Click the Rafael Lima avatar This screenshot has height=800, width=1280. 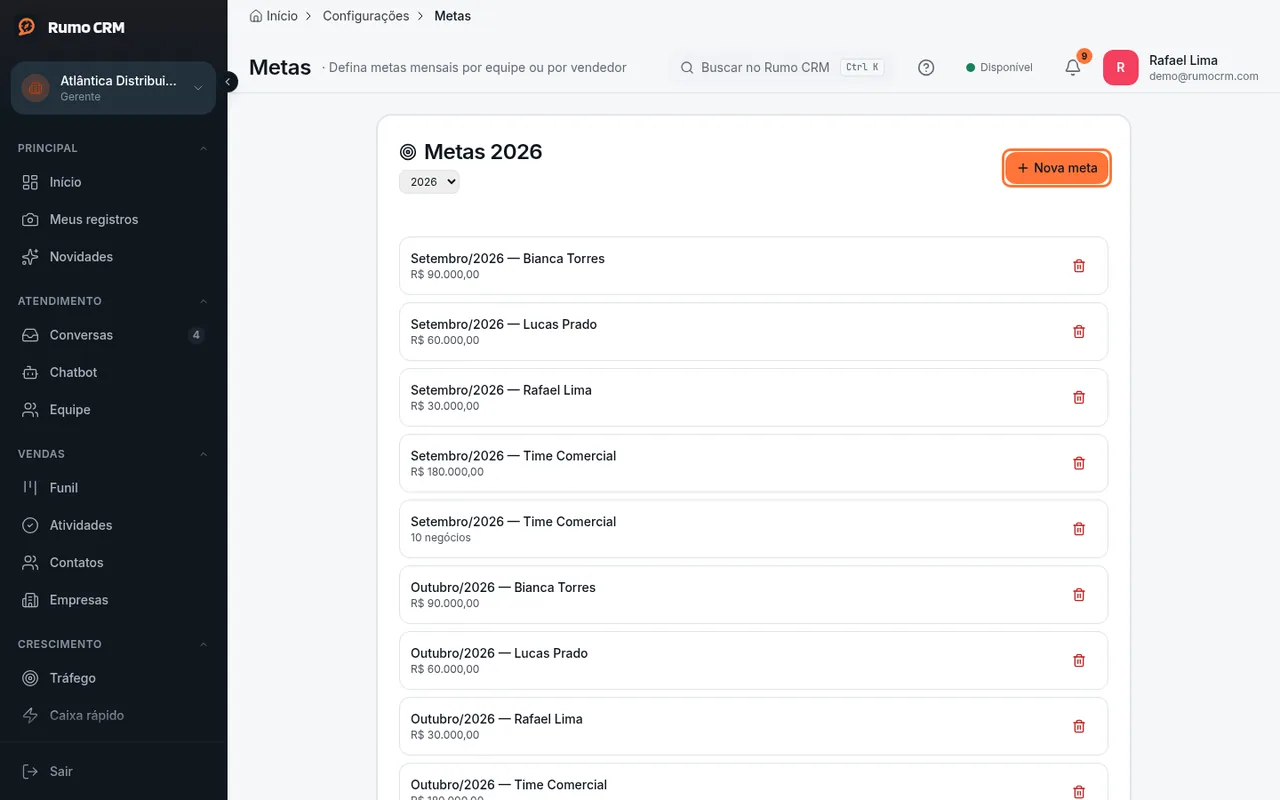(x=1120, y=68)
